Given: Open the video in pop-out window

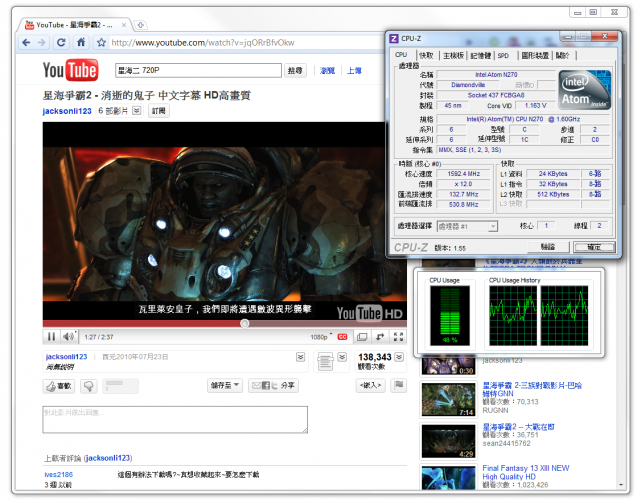Looking at the screenshot, I should pos(362,337).
